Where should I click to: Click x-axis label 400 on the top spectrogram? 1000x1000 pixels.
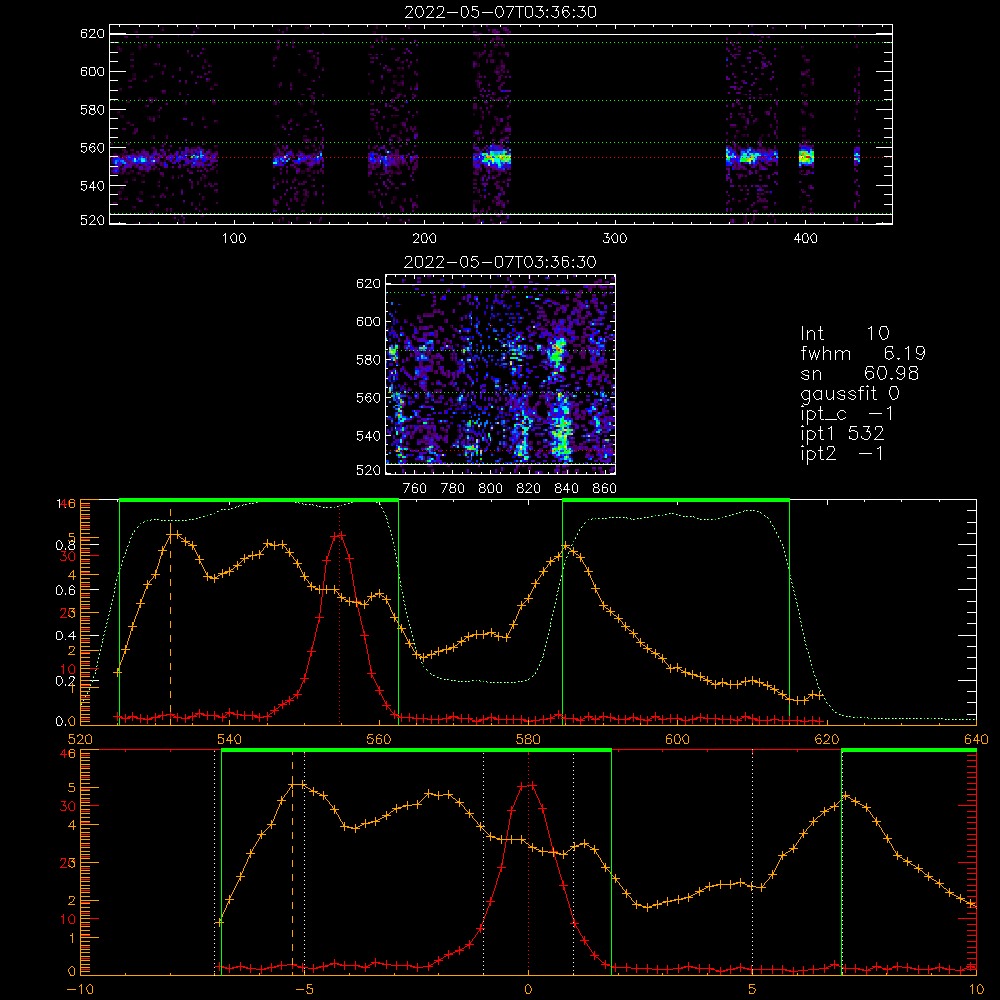click(805, 238)
